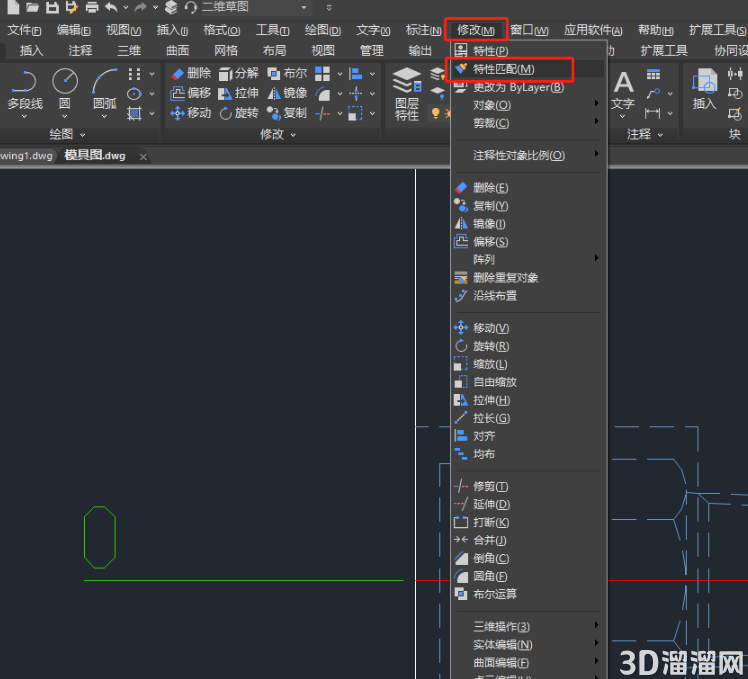
Task: Switch to the 管理 ribbon tab
Action: pos(372,51)
